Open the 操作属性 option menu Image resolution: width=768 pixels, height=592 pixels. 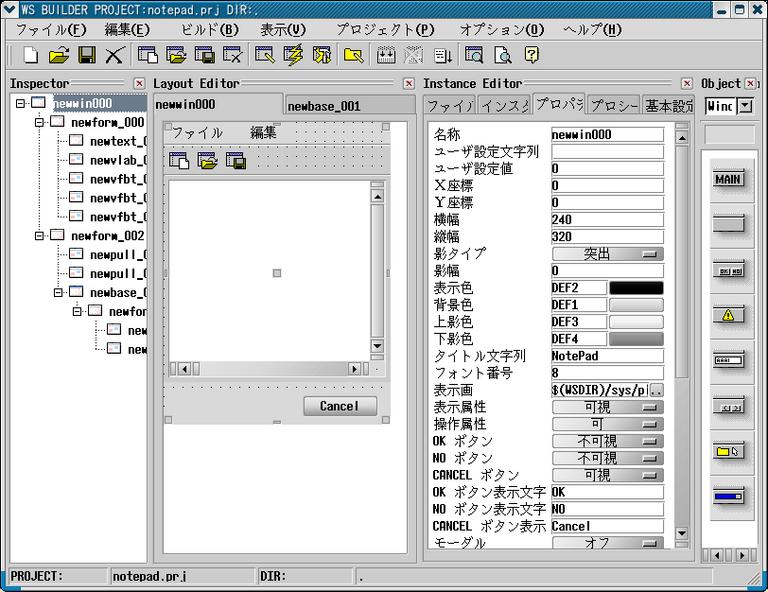(608, 424)
